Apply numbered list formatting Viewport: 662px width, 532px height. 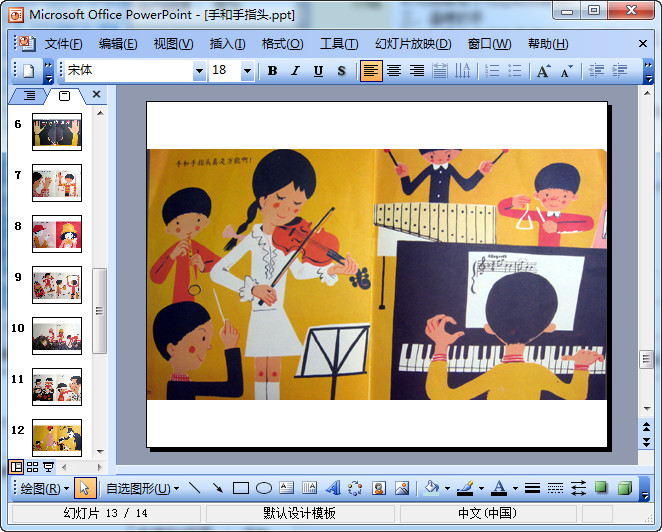(x=492, y=71)
